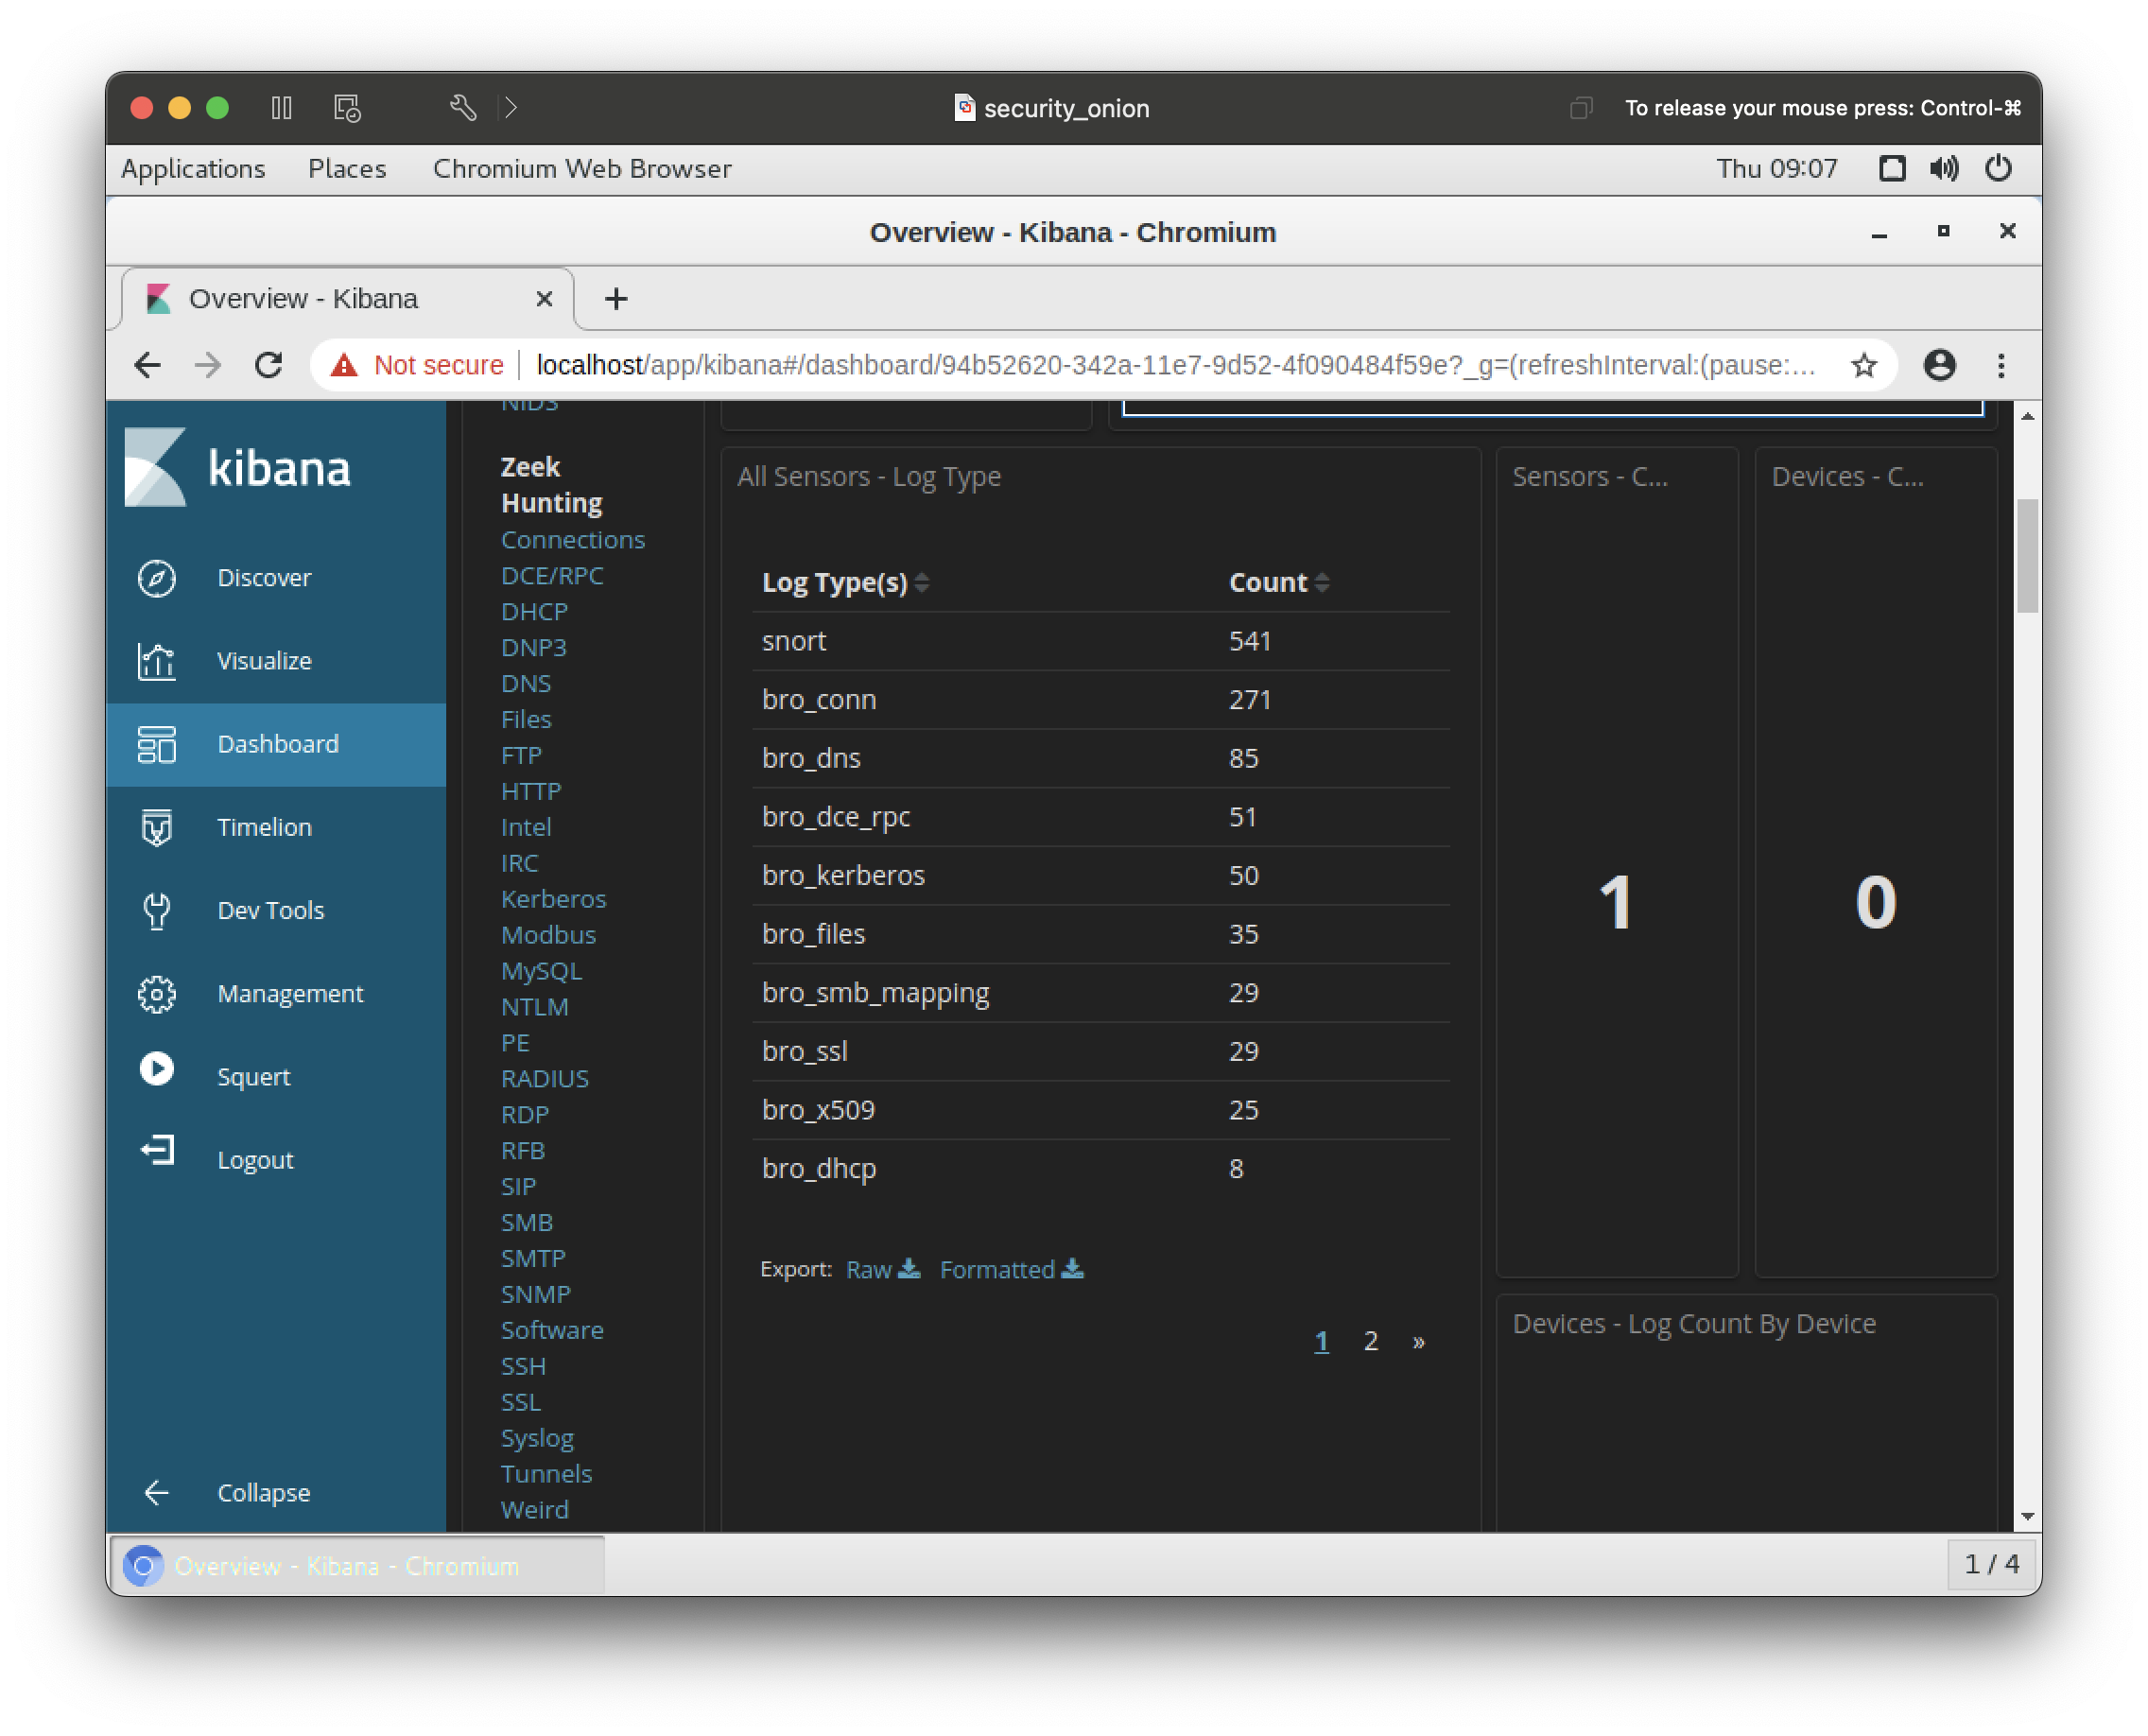Open Timelion shield icon
The height and width of the screenshot is (1736, 2148).
point(157,827)
